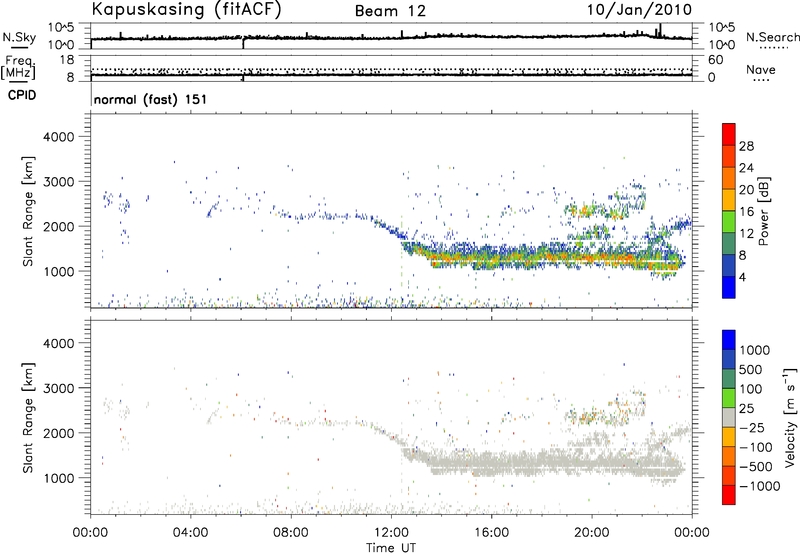The image size is (800, 554).
Task: Click the "4" value on Power scale
Action: (743, 277)
